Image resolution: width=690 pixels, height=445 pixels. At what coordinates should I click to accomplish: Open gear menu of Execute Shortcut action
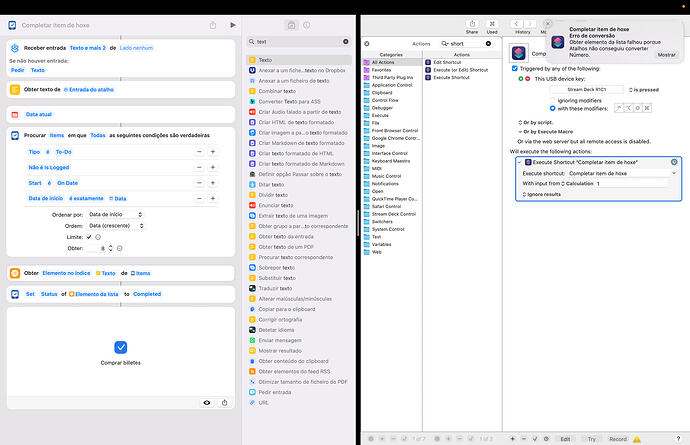click(674, 162)
